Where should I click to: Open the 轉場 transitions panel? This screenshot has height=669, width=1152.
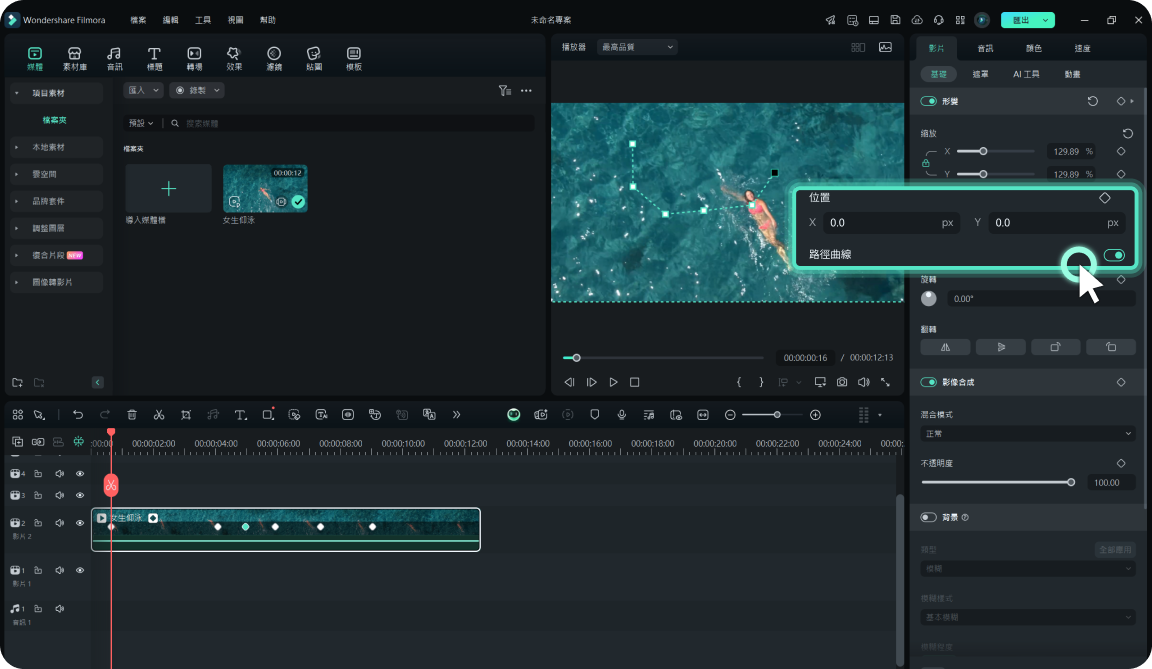pos(194,58)
